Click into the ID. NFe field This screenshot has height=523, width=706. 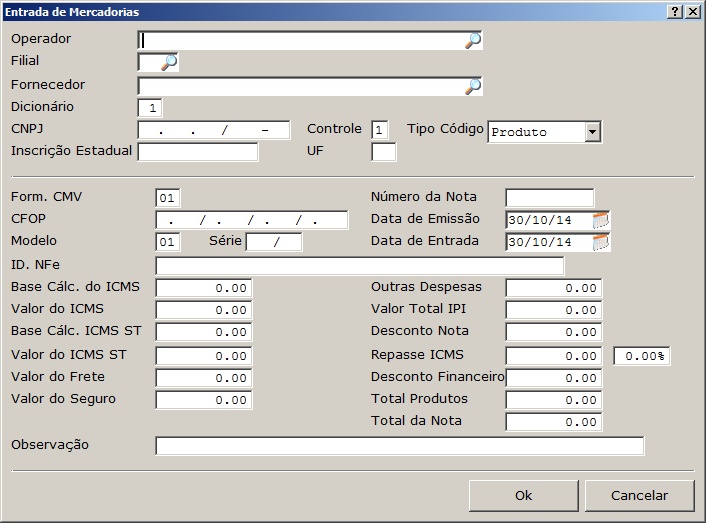[x=359, y=266]
